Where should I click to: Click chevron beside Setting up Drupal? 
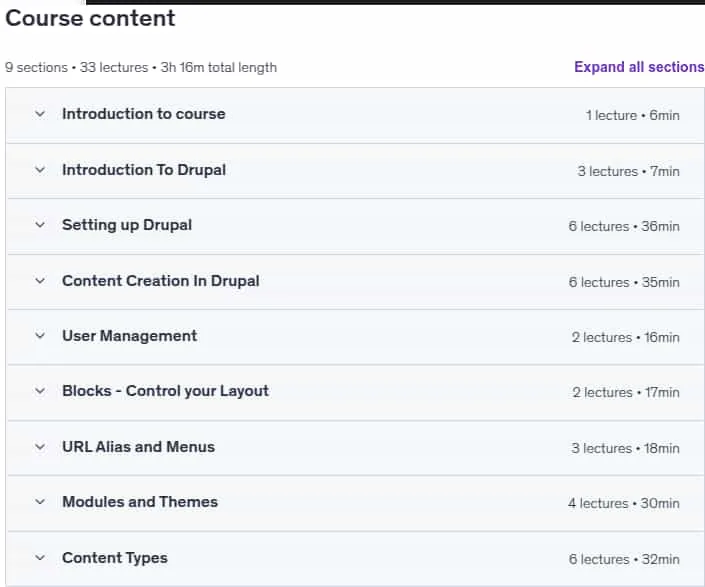tap(40, 225)
